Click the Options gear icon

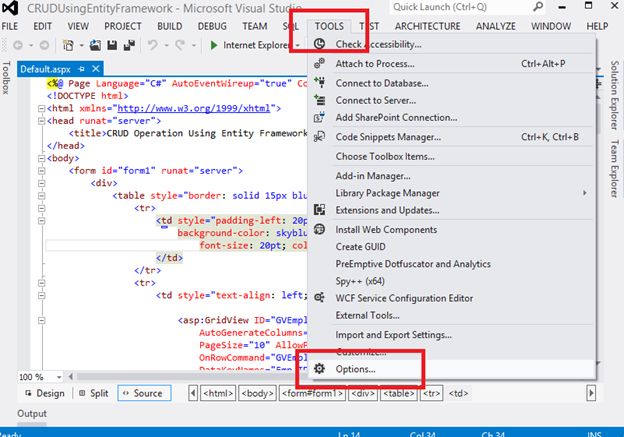tap(319, 369)
